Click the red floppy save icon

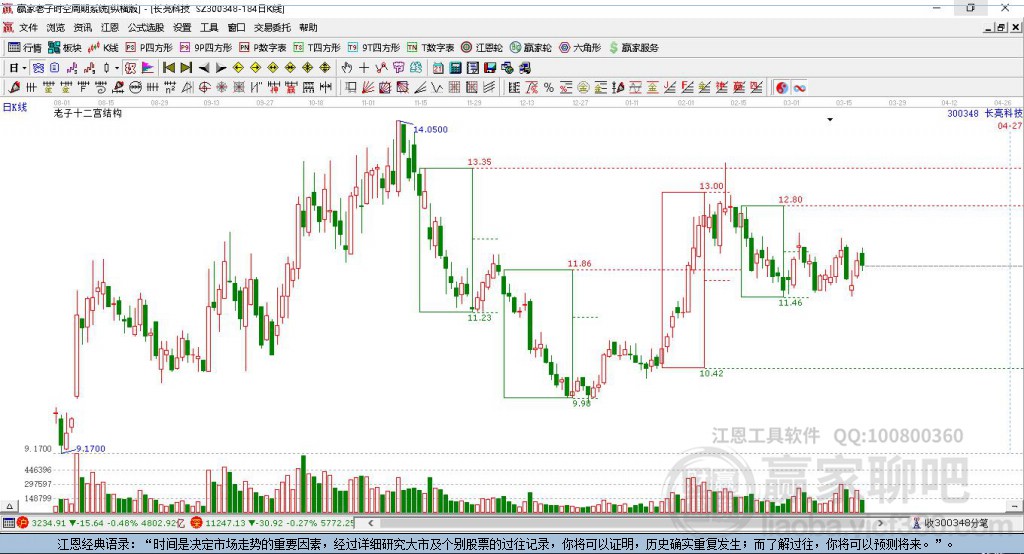click(490, 68)
